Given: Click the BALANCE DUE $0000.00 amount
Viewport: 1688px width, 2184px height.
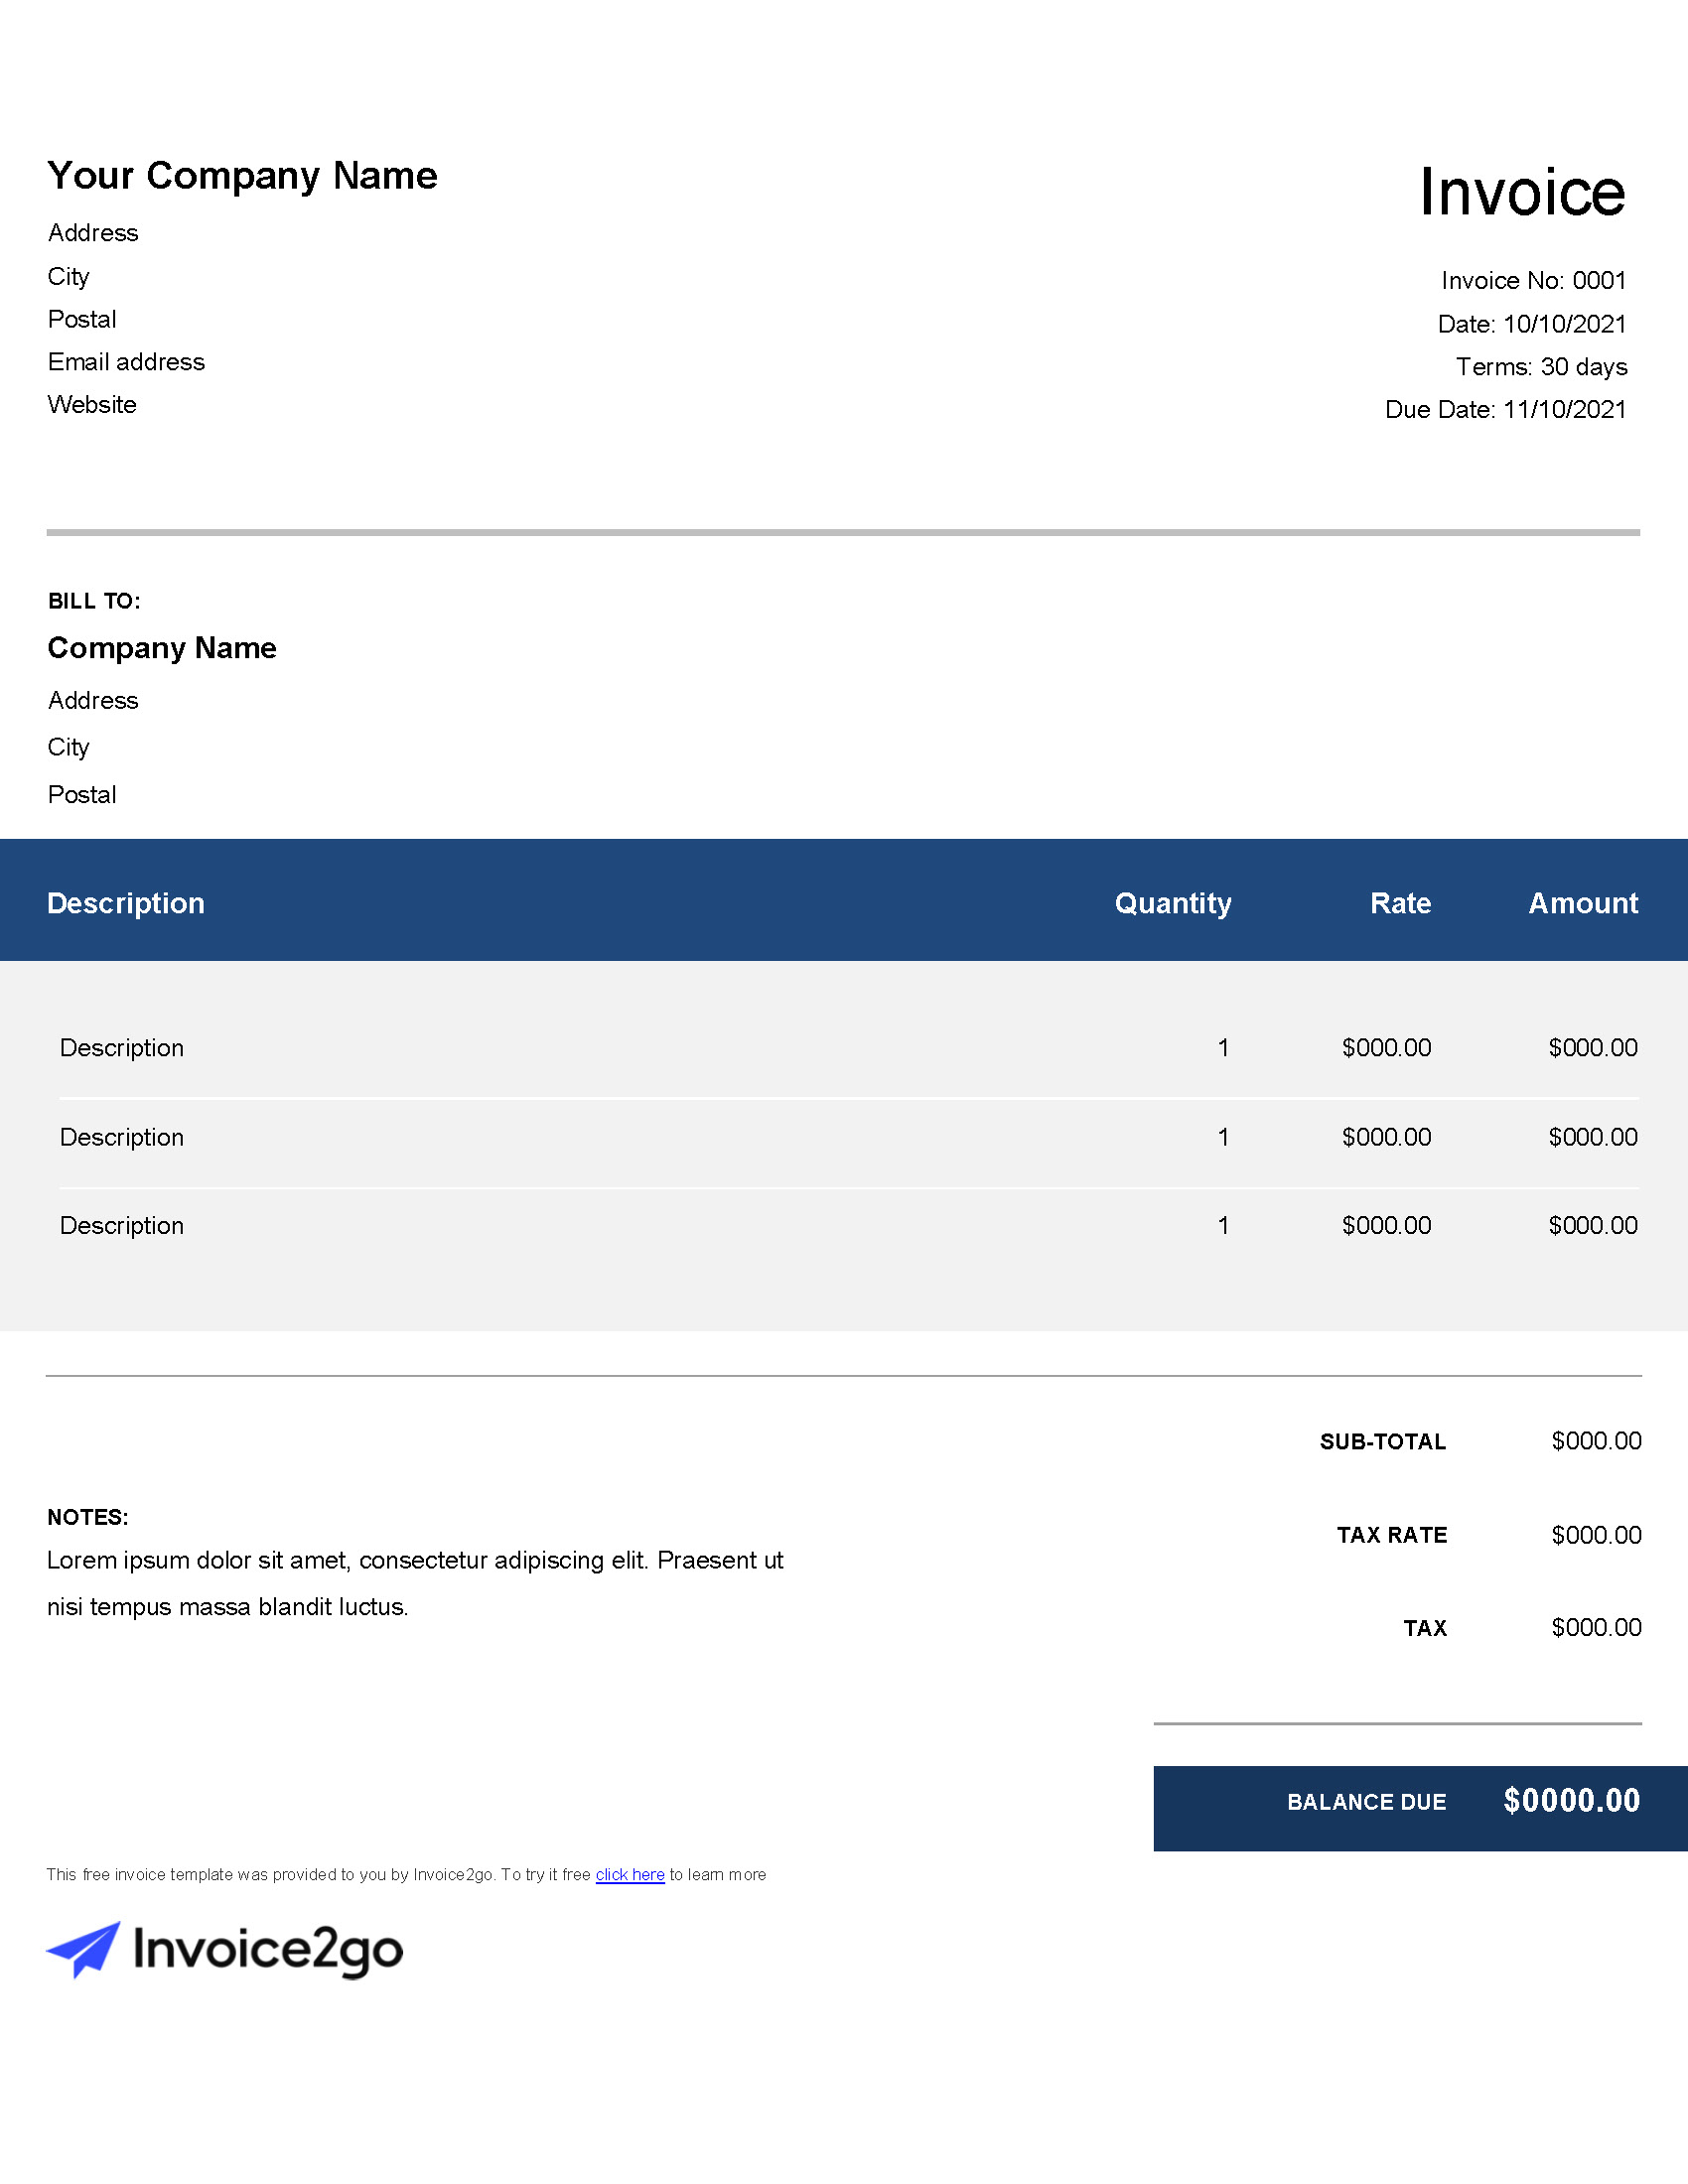Looking at the screenshot, I should [1571, 1801].
